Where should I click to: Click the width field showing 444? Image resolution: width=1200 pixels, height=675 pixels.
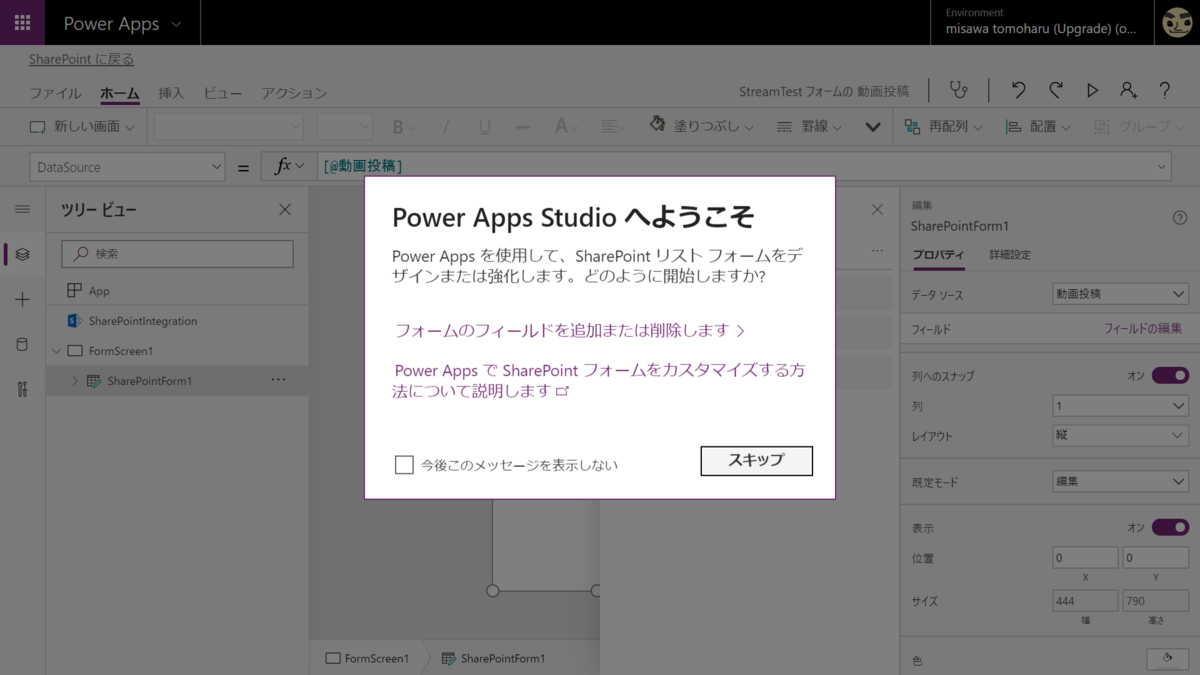(1085, 601)
